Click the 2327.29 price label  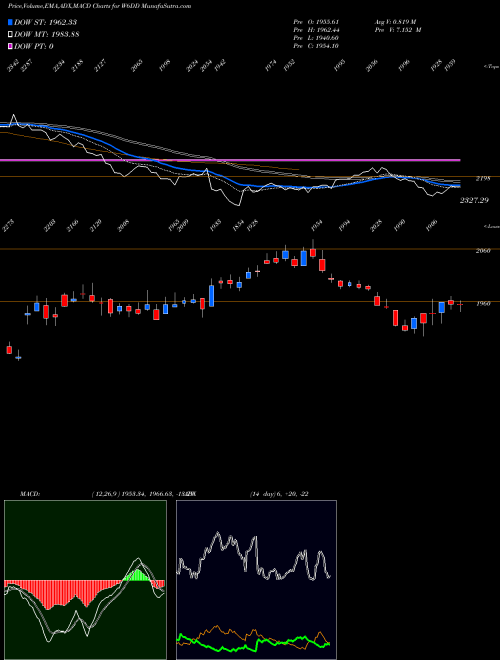474,200
